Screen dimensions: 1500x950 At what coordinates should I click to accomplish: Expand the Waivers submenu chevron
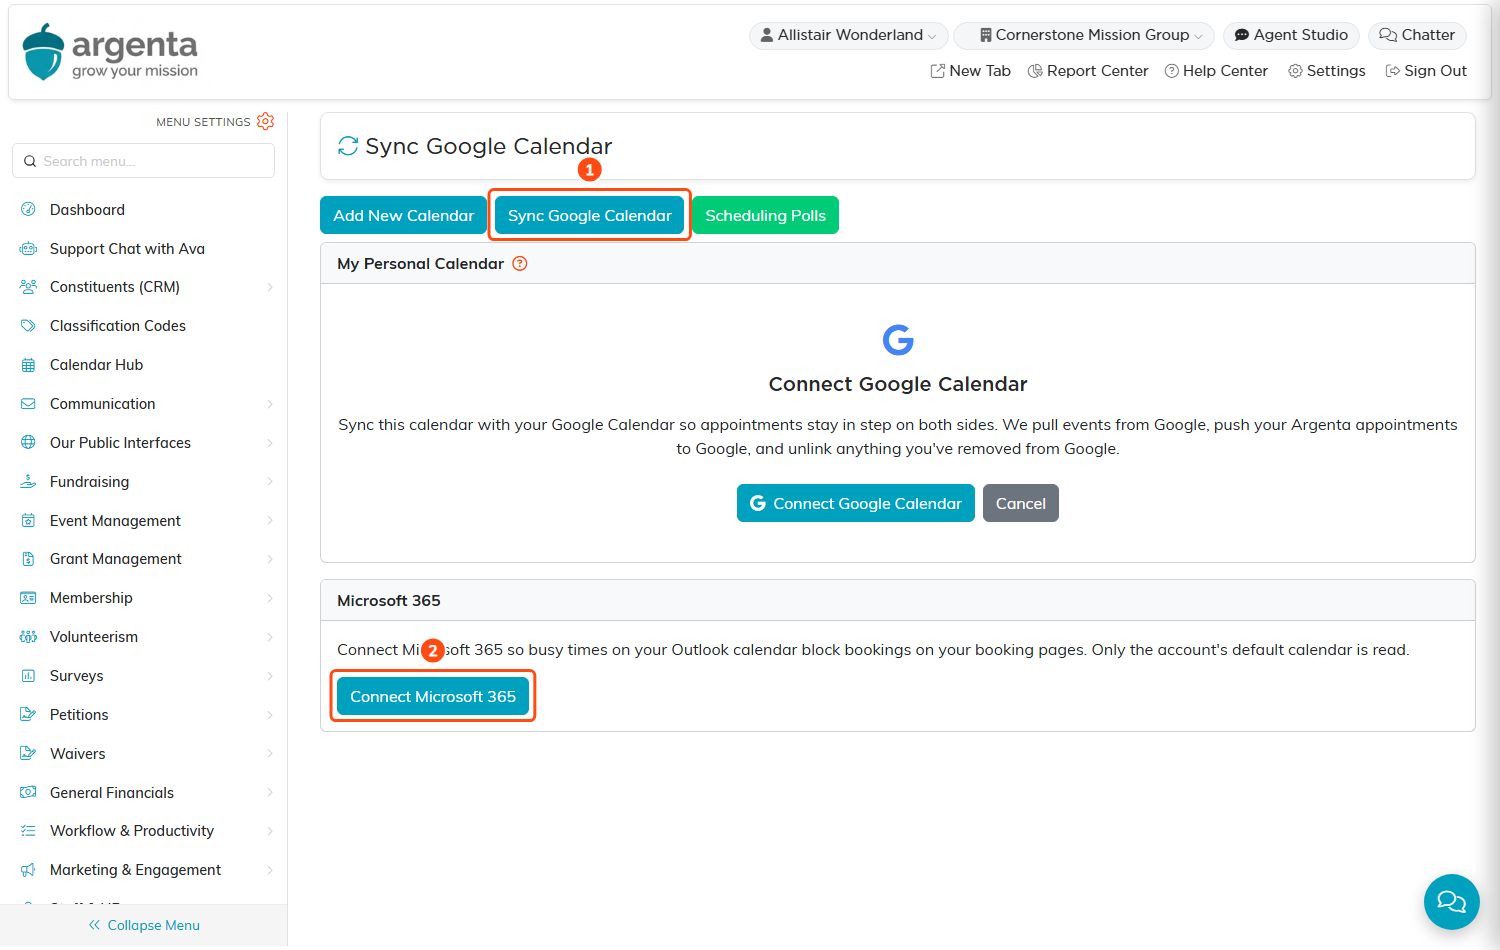(x=270, y=754)
